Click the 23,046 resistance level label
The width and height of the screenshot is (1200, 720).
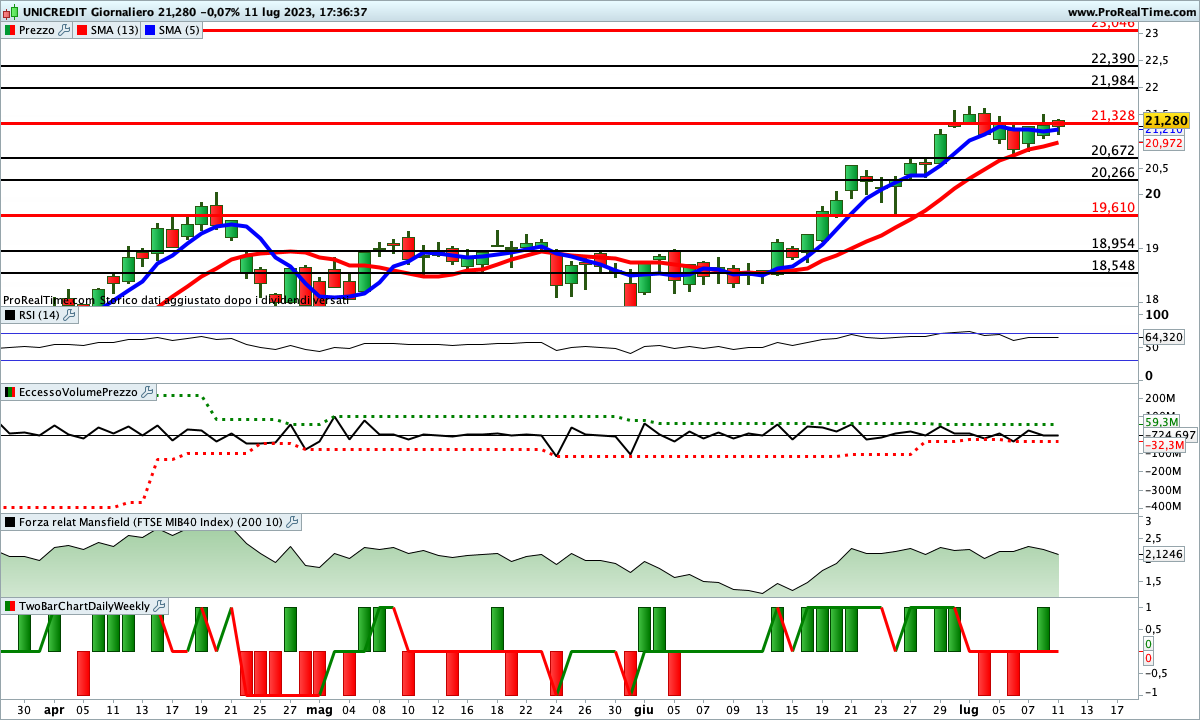(1113, 23)
